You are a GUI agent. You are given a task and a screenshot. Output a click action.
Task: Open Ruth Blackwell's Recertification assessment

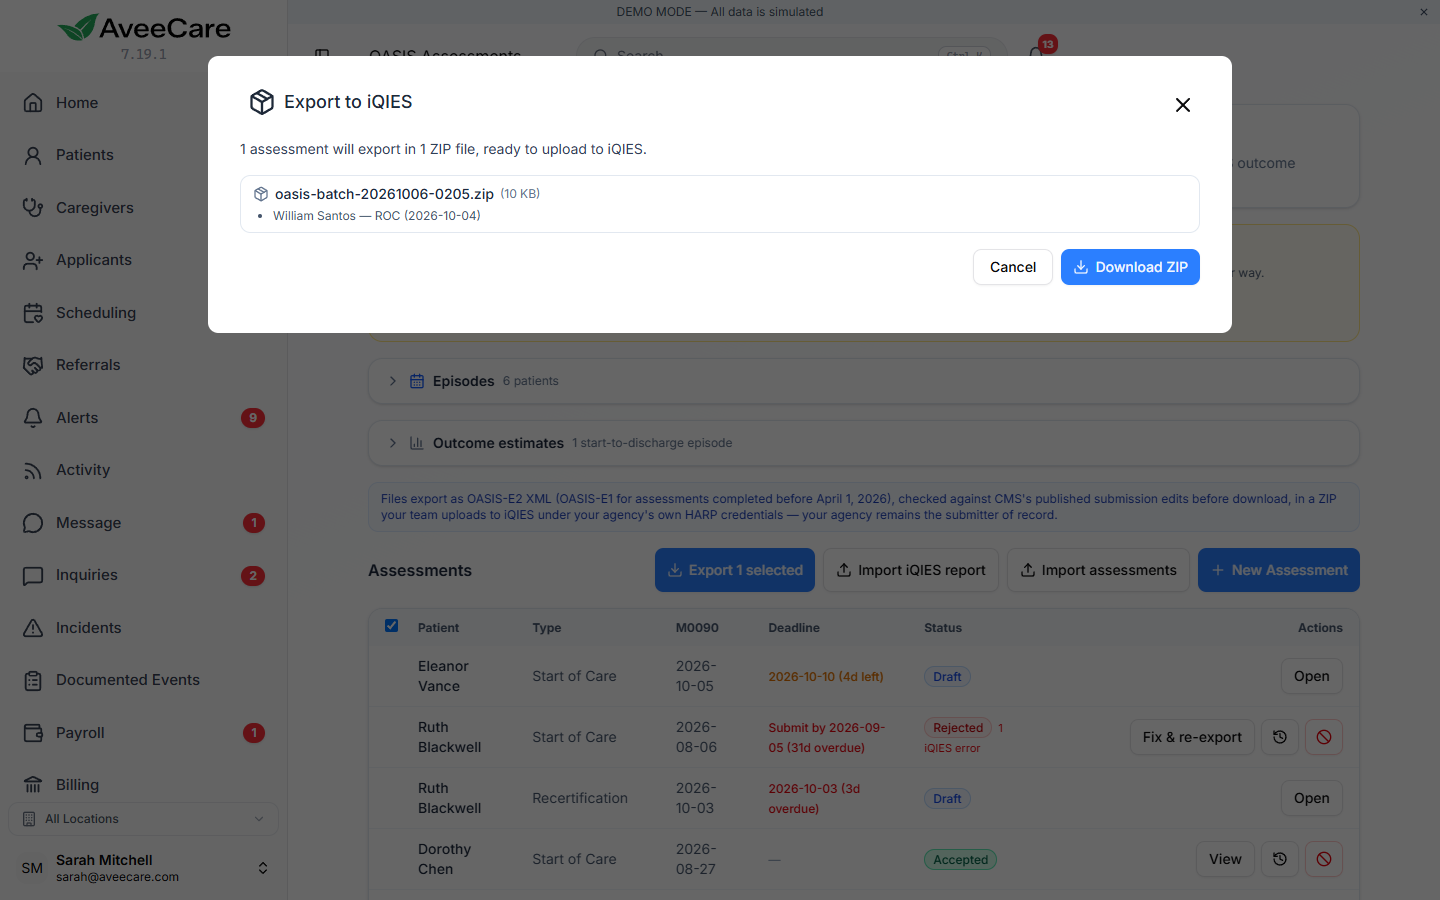1312,798
